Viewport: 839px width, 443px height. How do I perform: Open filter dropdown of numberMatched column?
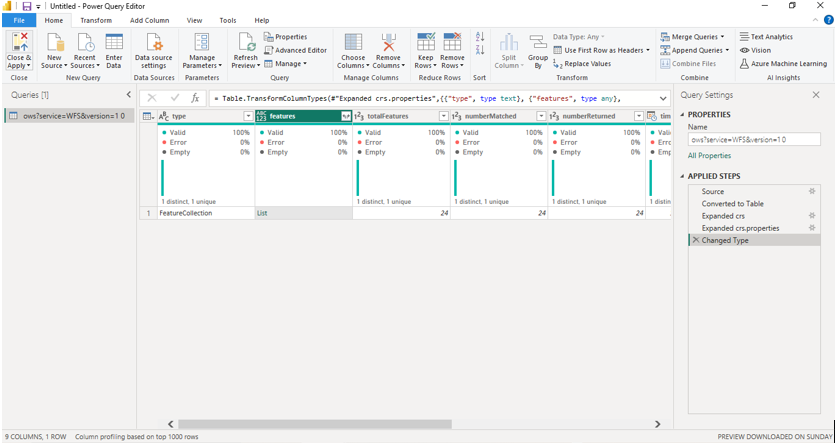coord(541,116)
